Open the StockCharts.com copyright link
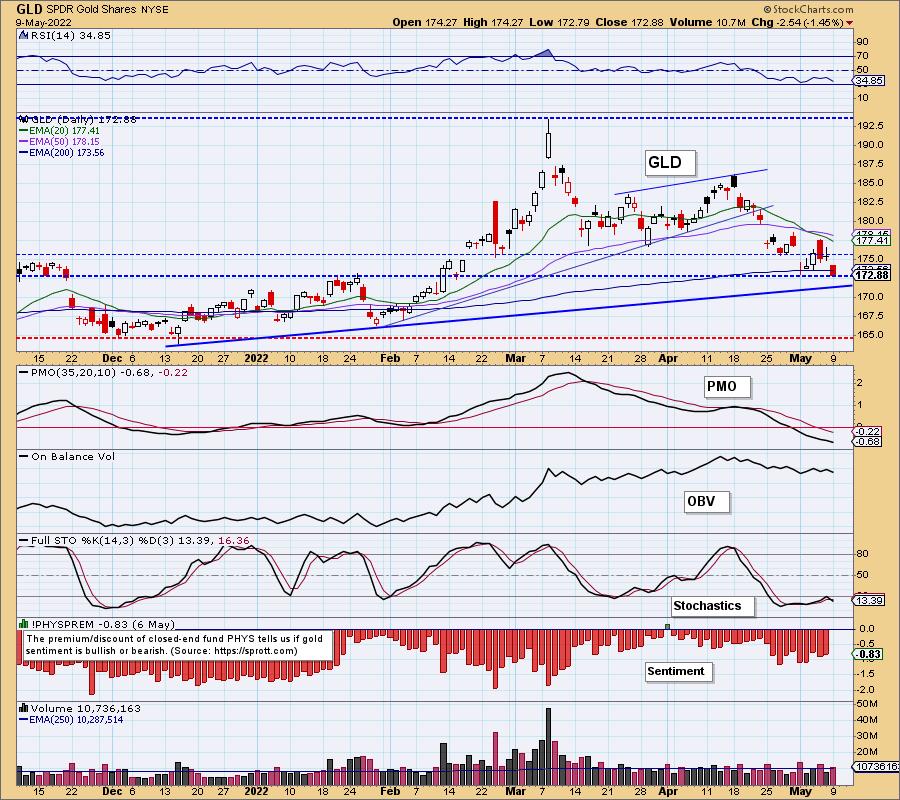Viewport: 900px width, 800px height. [x=808, y=9]
